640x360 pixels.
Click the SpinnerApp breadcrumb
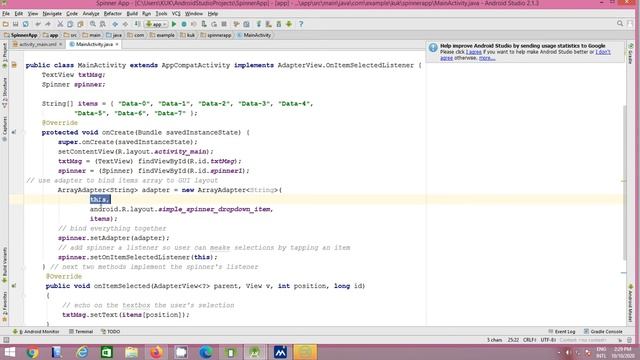pos(20,35)
